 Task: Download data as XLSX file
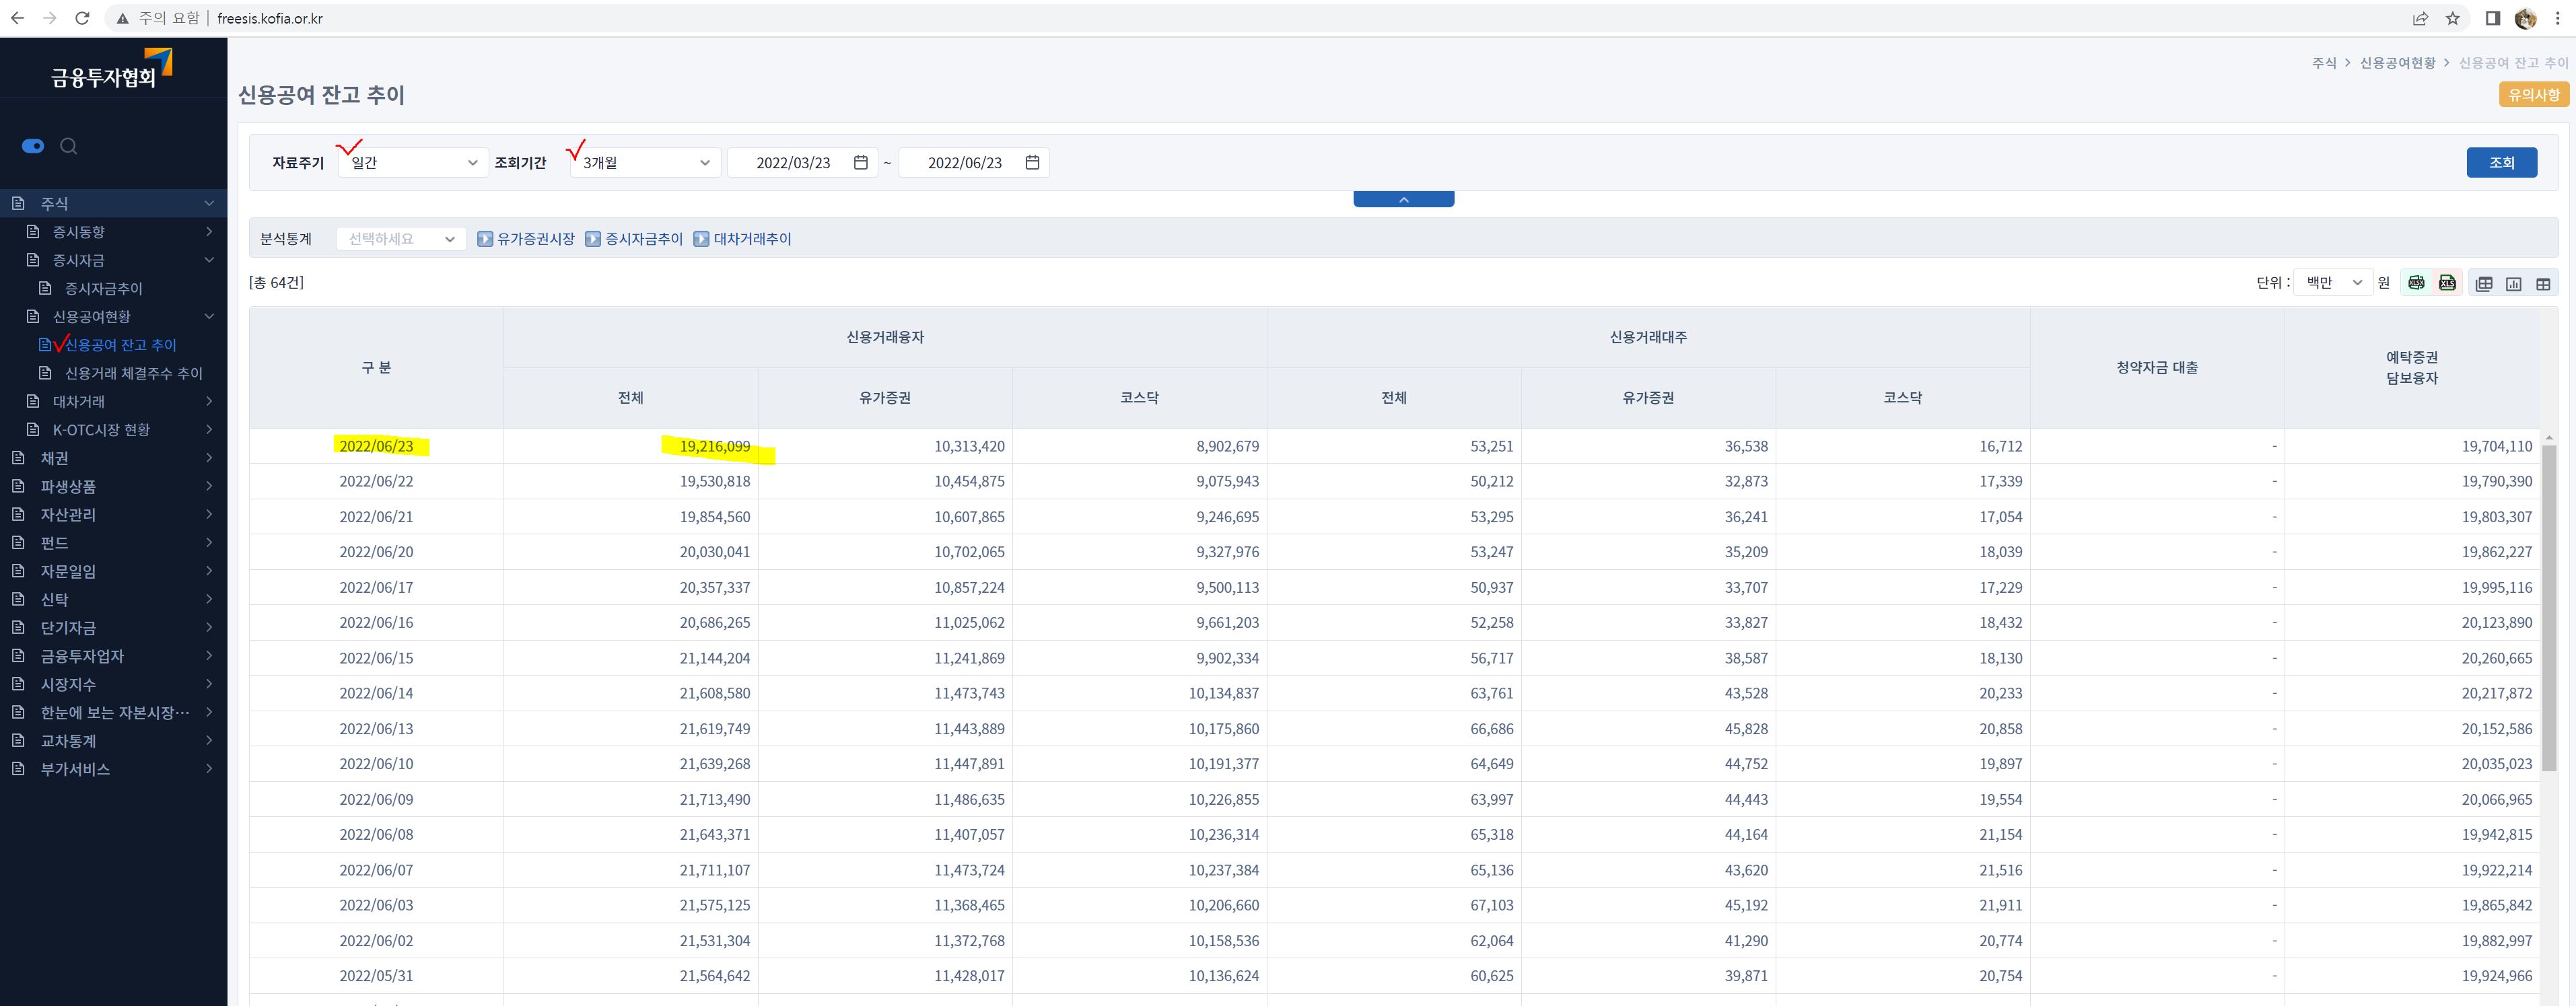[x=2416, y=283]
